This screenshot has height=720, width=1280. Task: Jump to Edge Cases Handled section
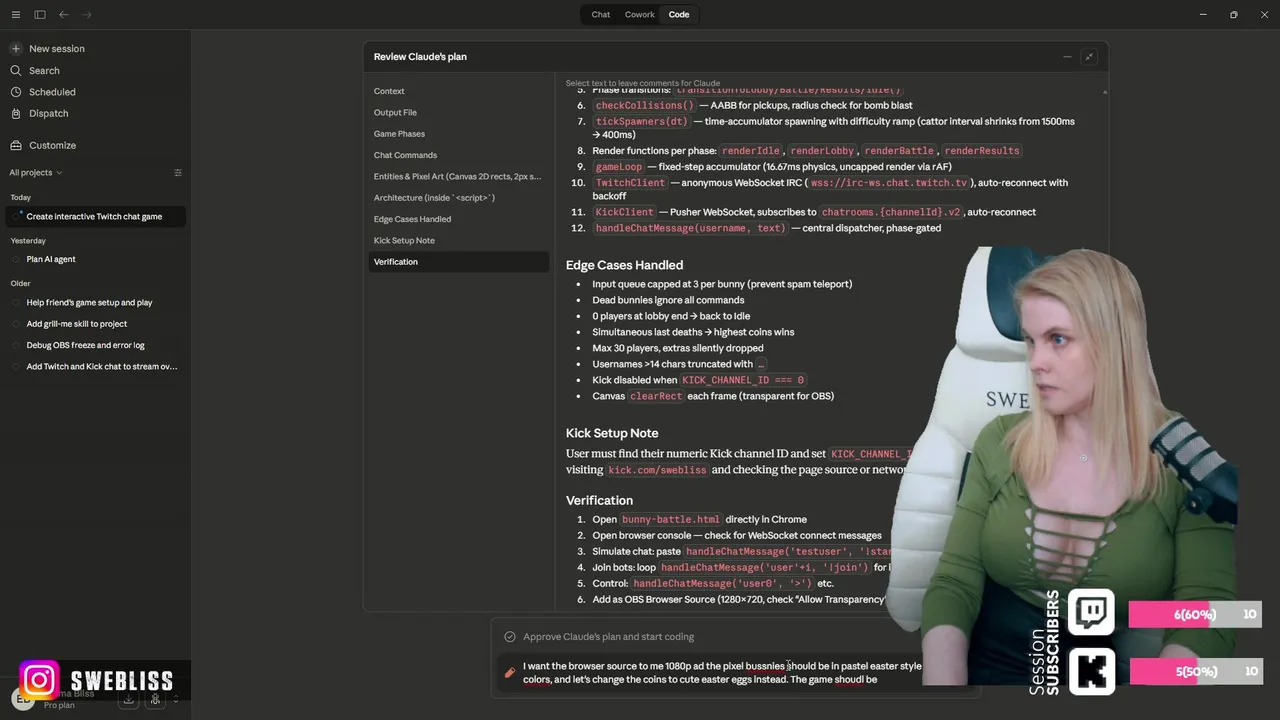458,219
